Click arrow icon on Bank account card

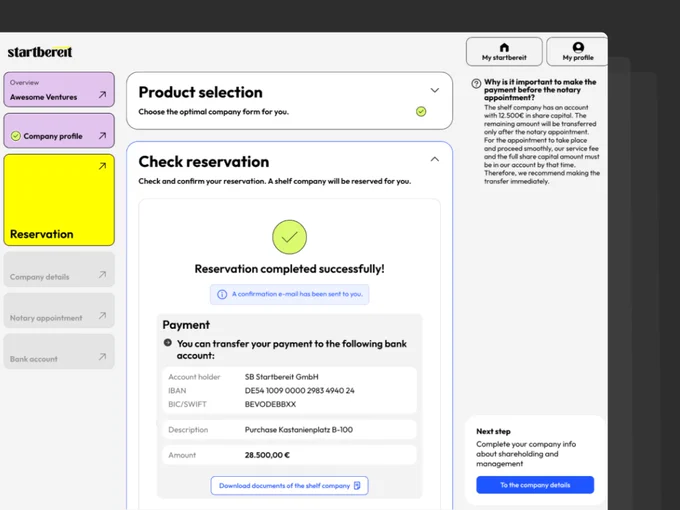tap(102, 357)
